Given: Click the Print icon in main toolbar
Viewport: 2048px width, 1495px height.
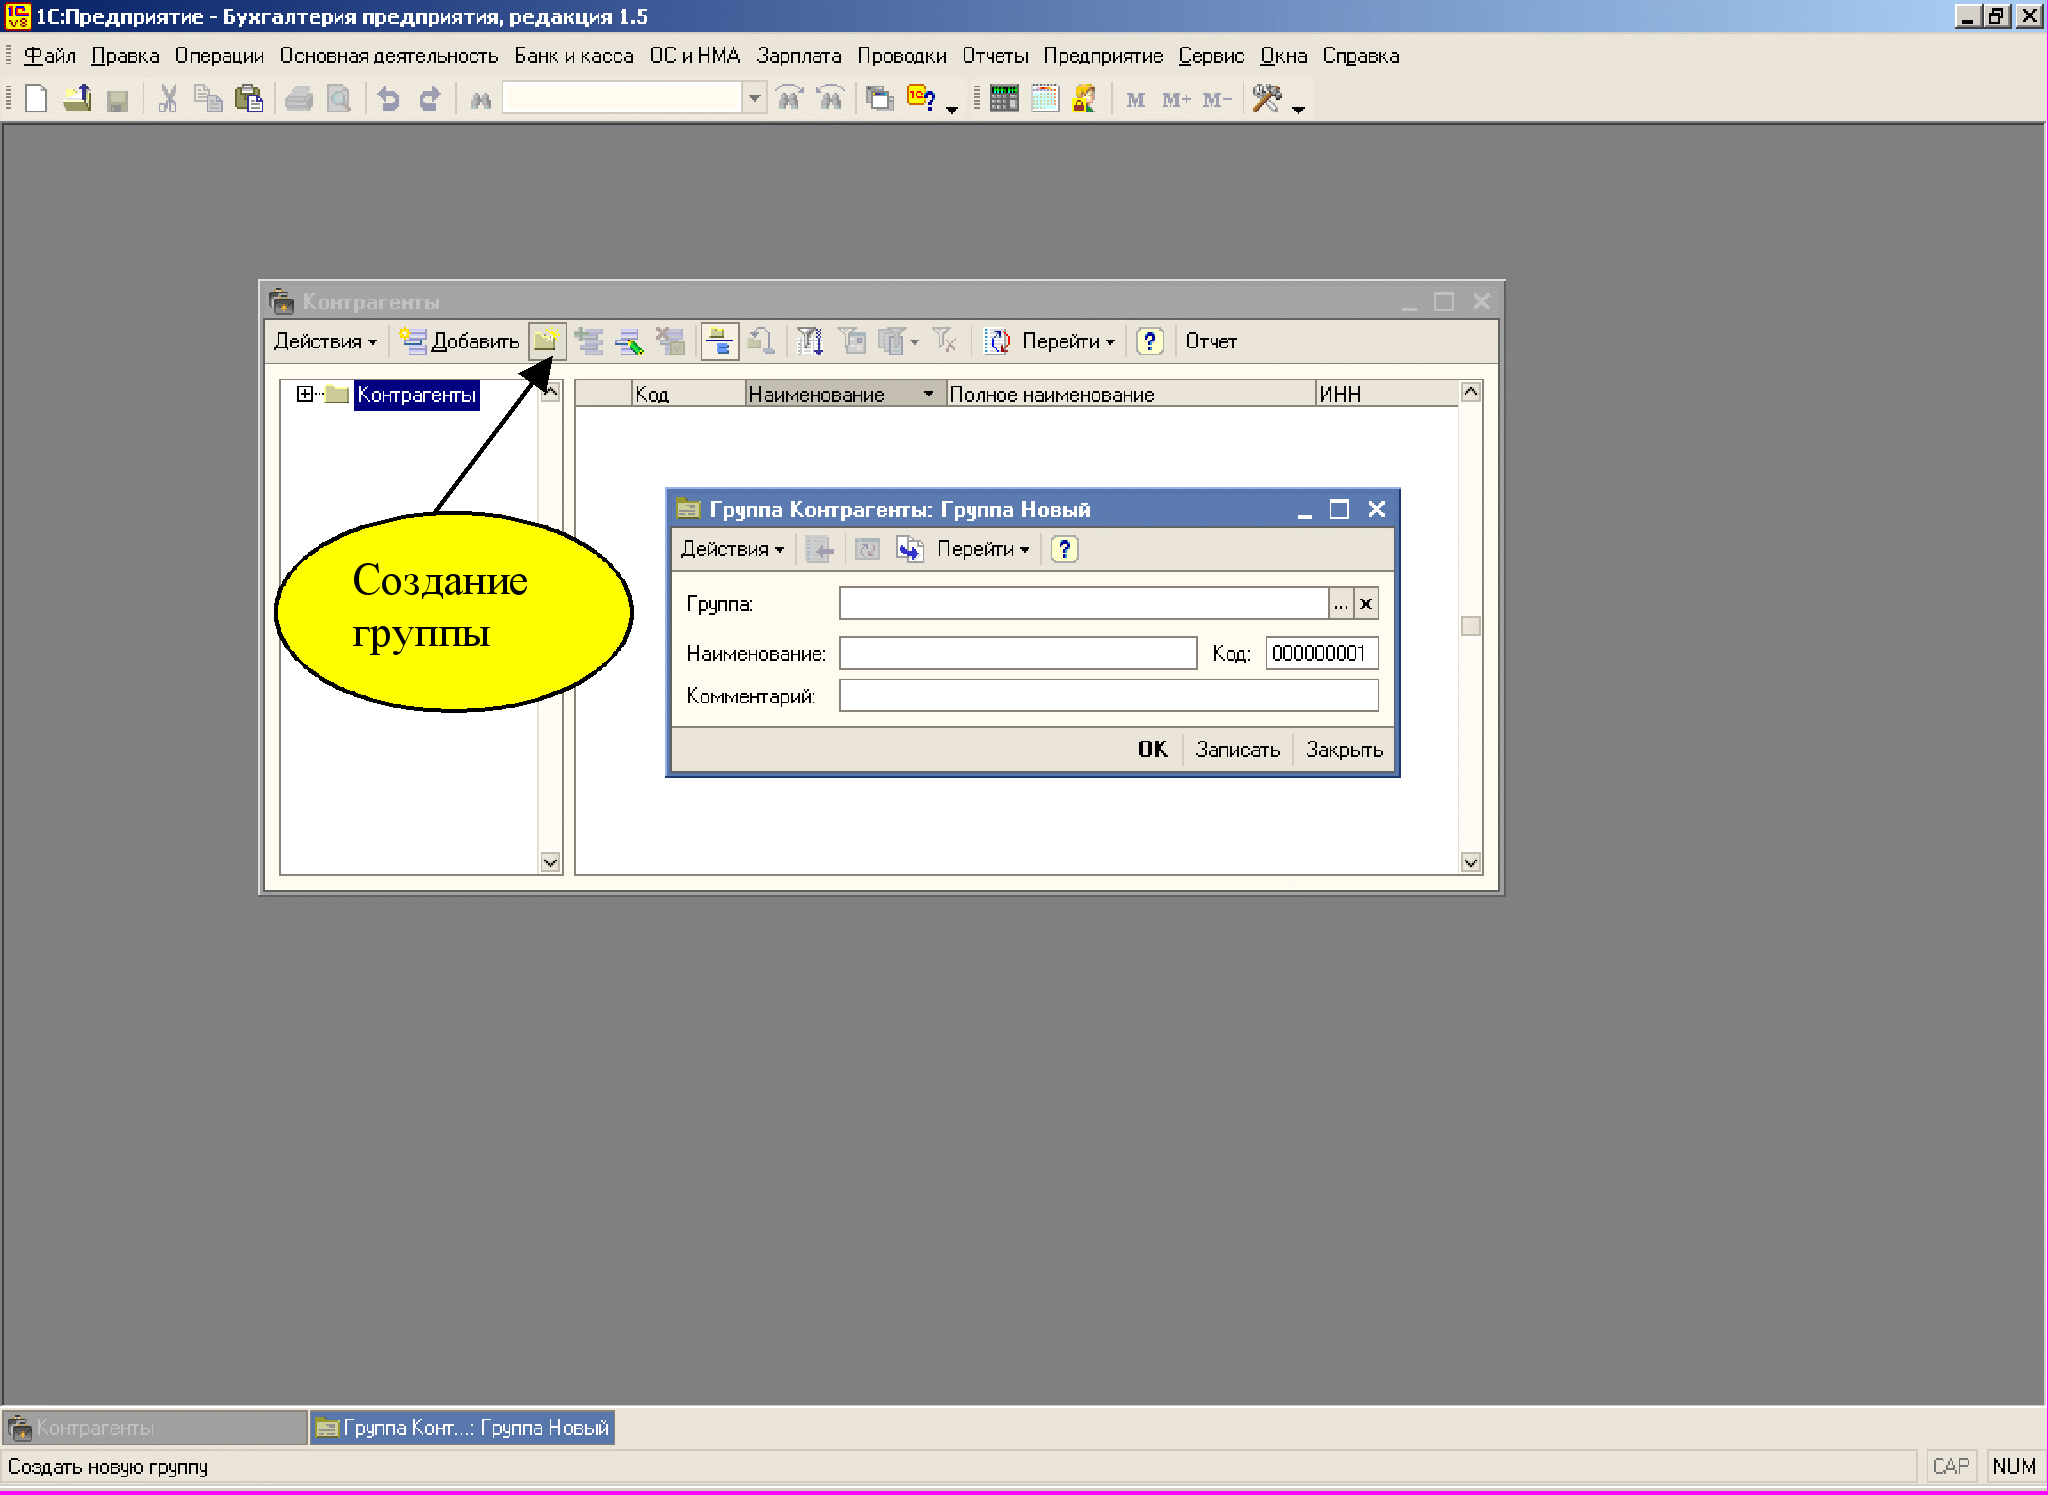Looking at the screenshot, I should click(299, 99).
